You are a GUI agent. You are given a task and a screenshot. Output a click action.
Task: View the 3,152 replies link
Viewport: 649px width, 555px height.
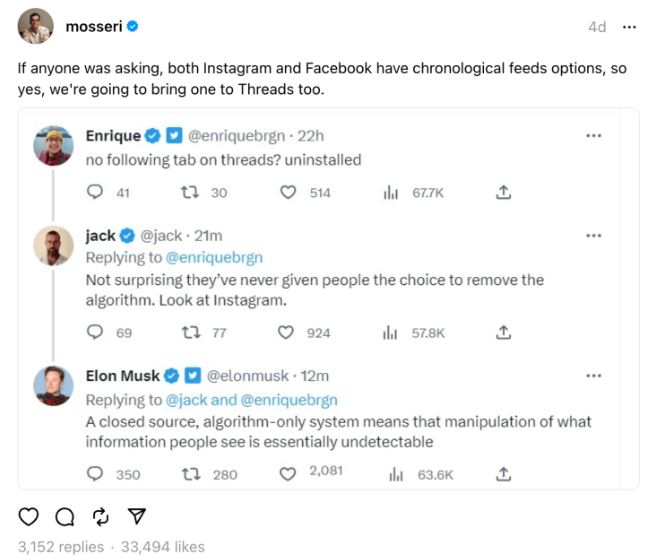pyautogui.click(x=61, y=546)
